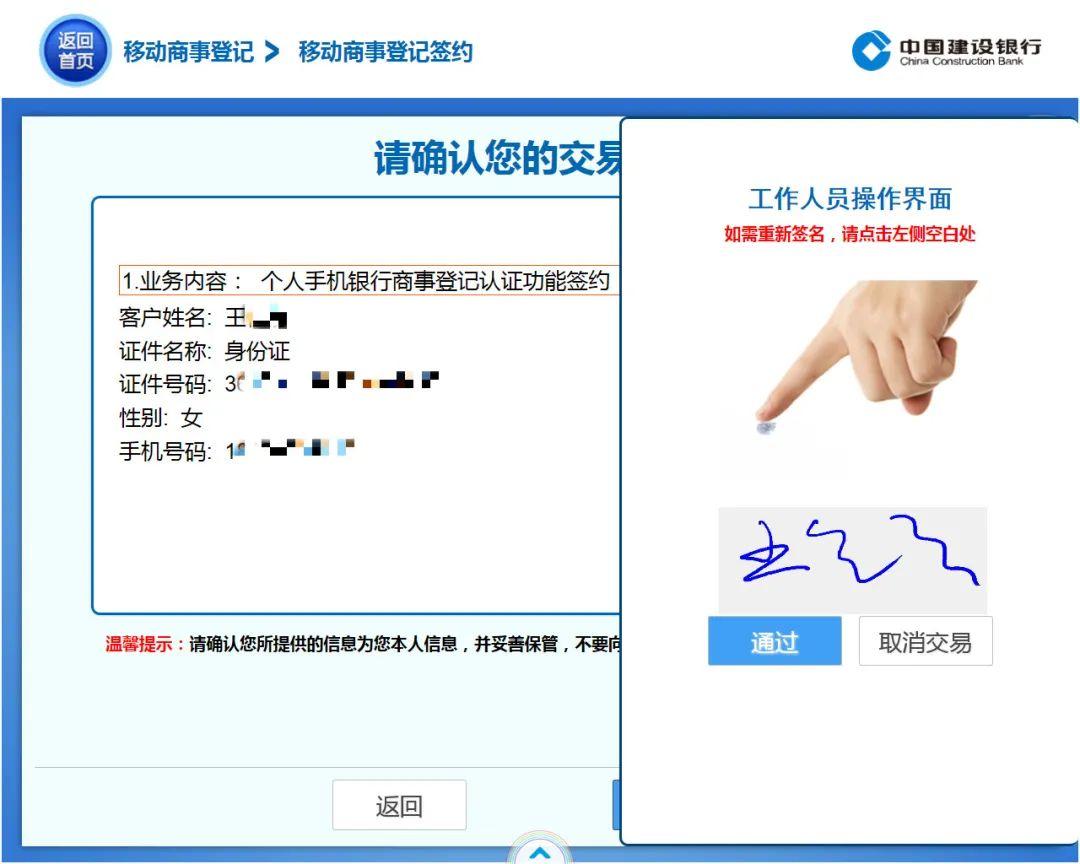Screen dimensions: 1080x864
Task: Open the 移动商事登记 breadcrumb link
Action: tap(188, 52)
